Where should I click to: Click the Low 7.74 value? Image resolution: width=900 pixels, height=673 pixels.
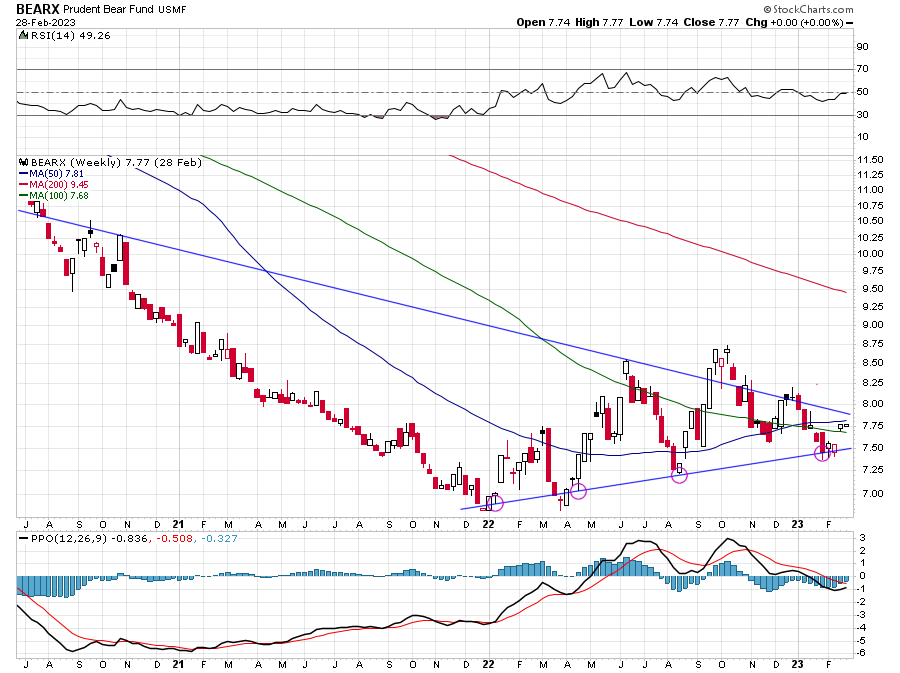coord(653,22)
